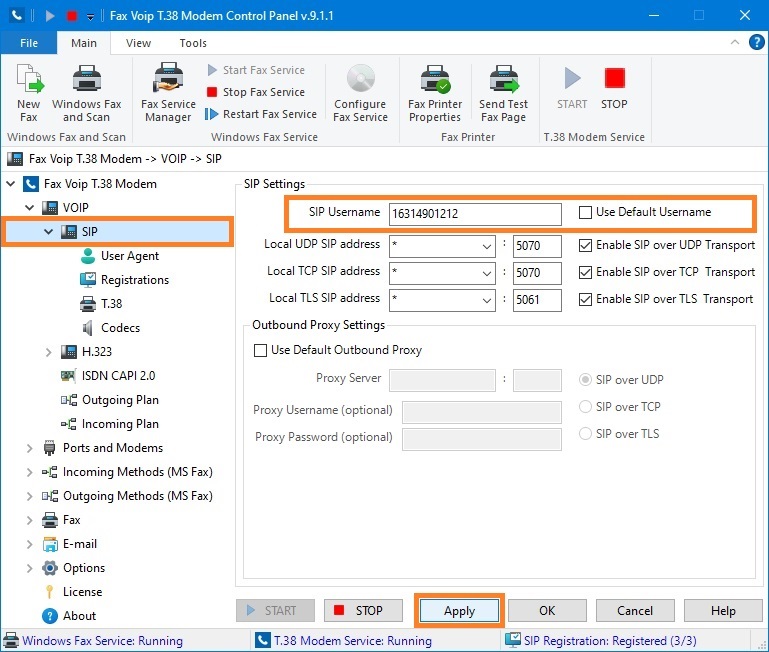Image resolution: width=769 pixels, height=652 pixels.
Task: Click the UDP port 5070 field
Action: click(x=537, y=246)
